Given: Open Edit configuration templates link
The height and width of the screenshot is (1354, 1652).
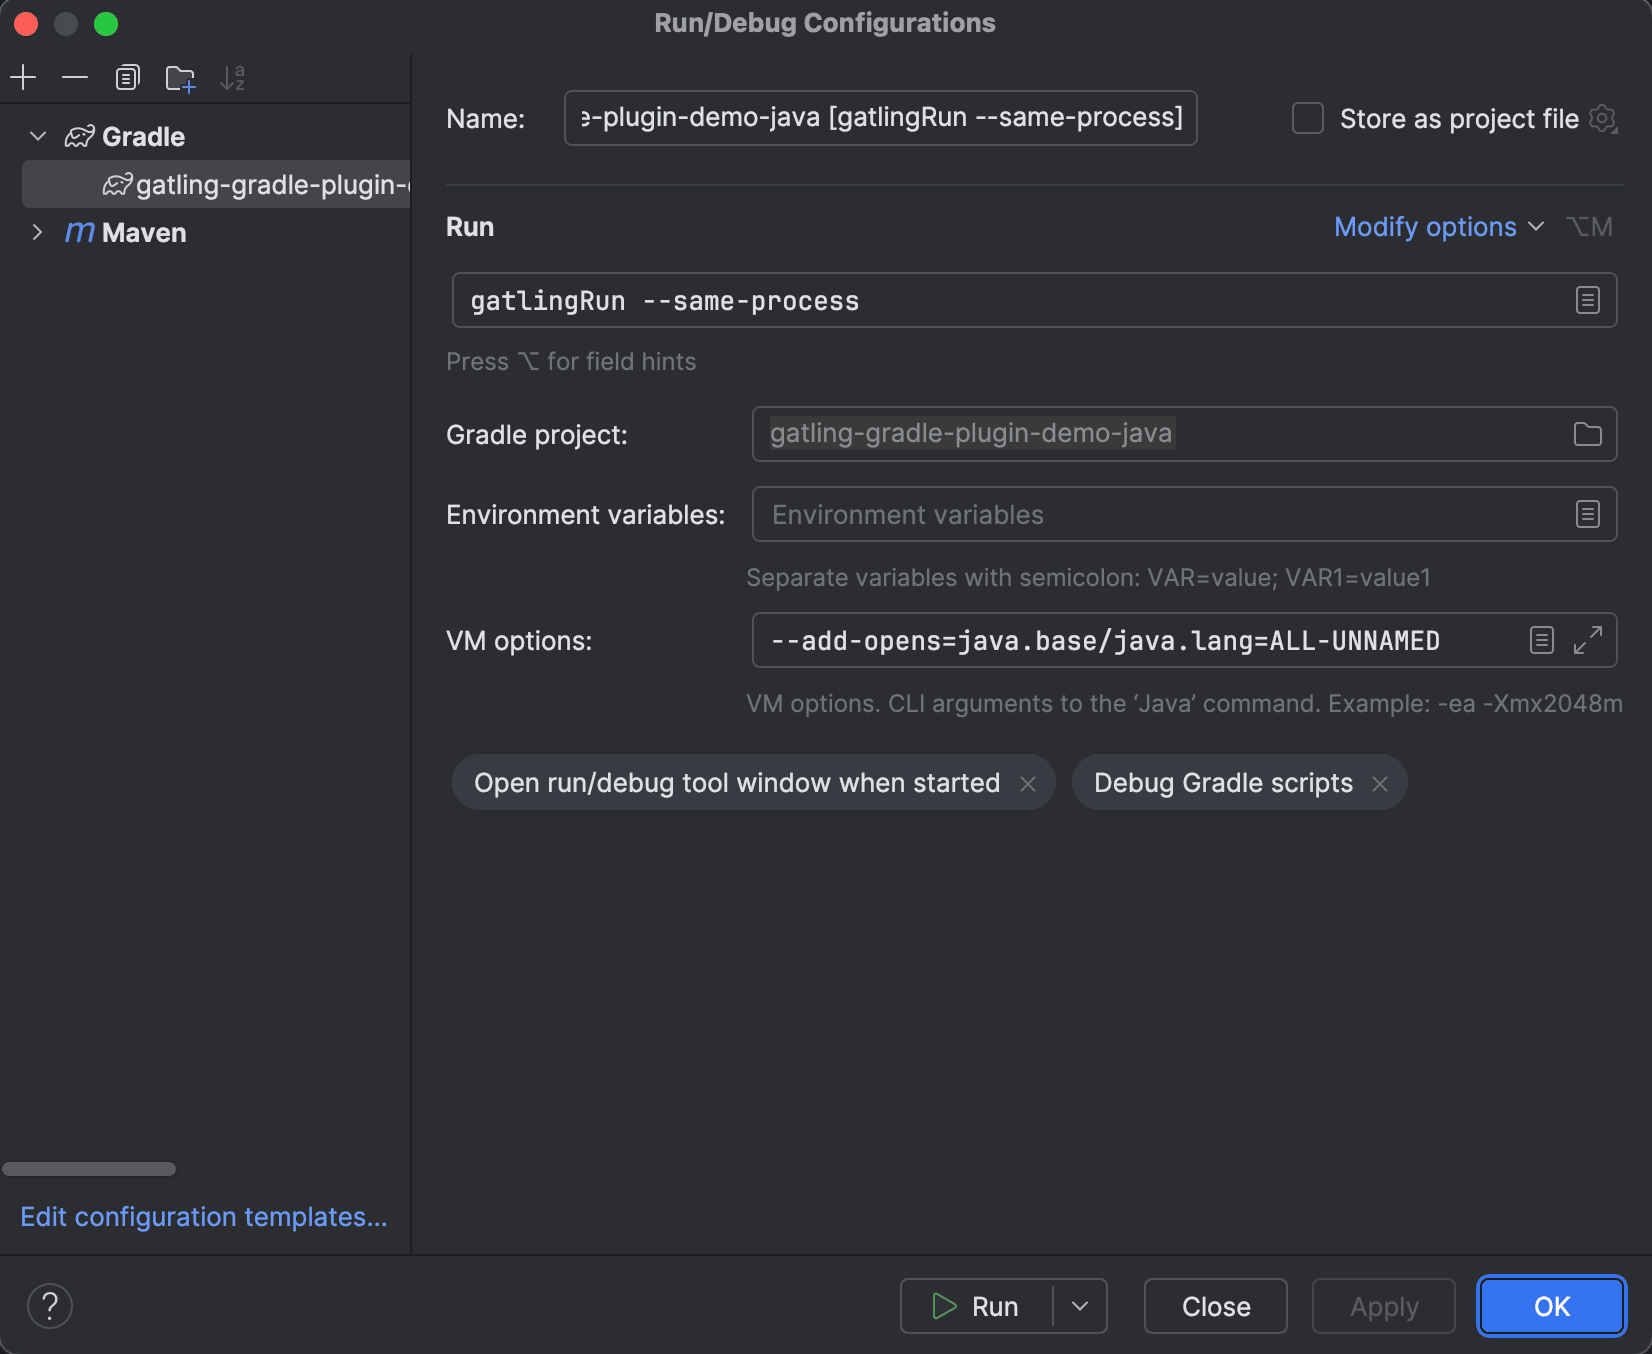Looking at the screenshot, I should tap(204, 1217).
